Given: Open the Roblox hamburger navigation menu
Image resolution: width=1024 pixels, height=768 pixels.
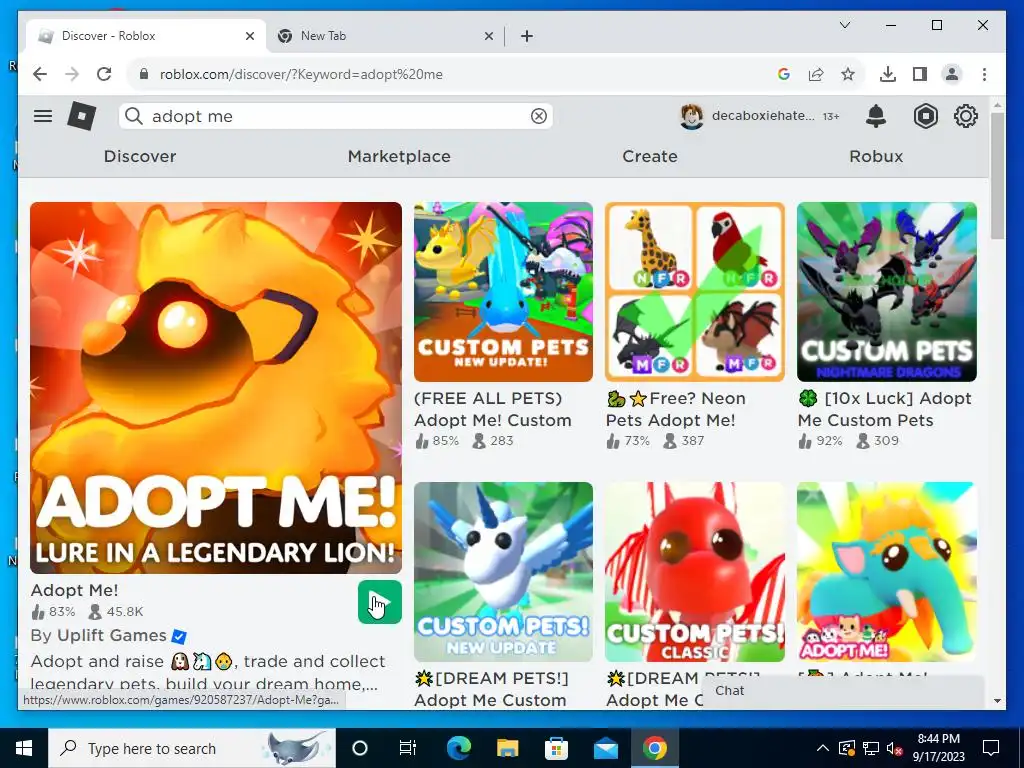Looking at the screenshot, I should point(43,116).
